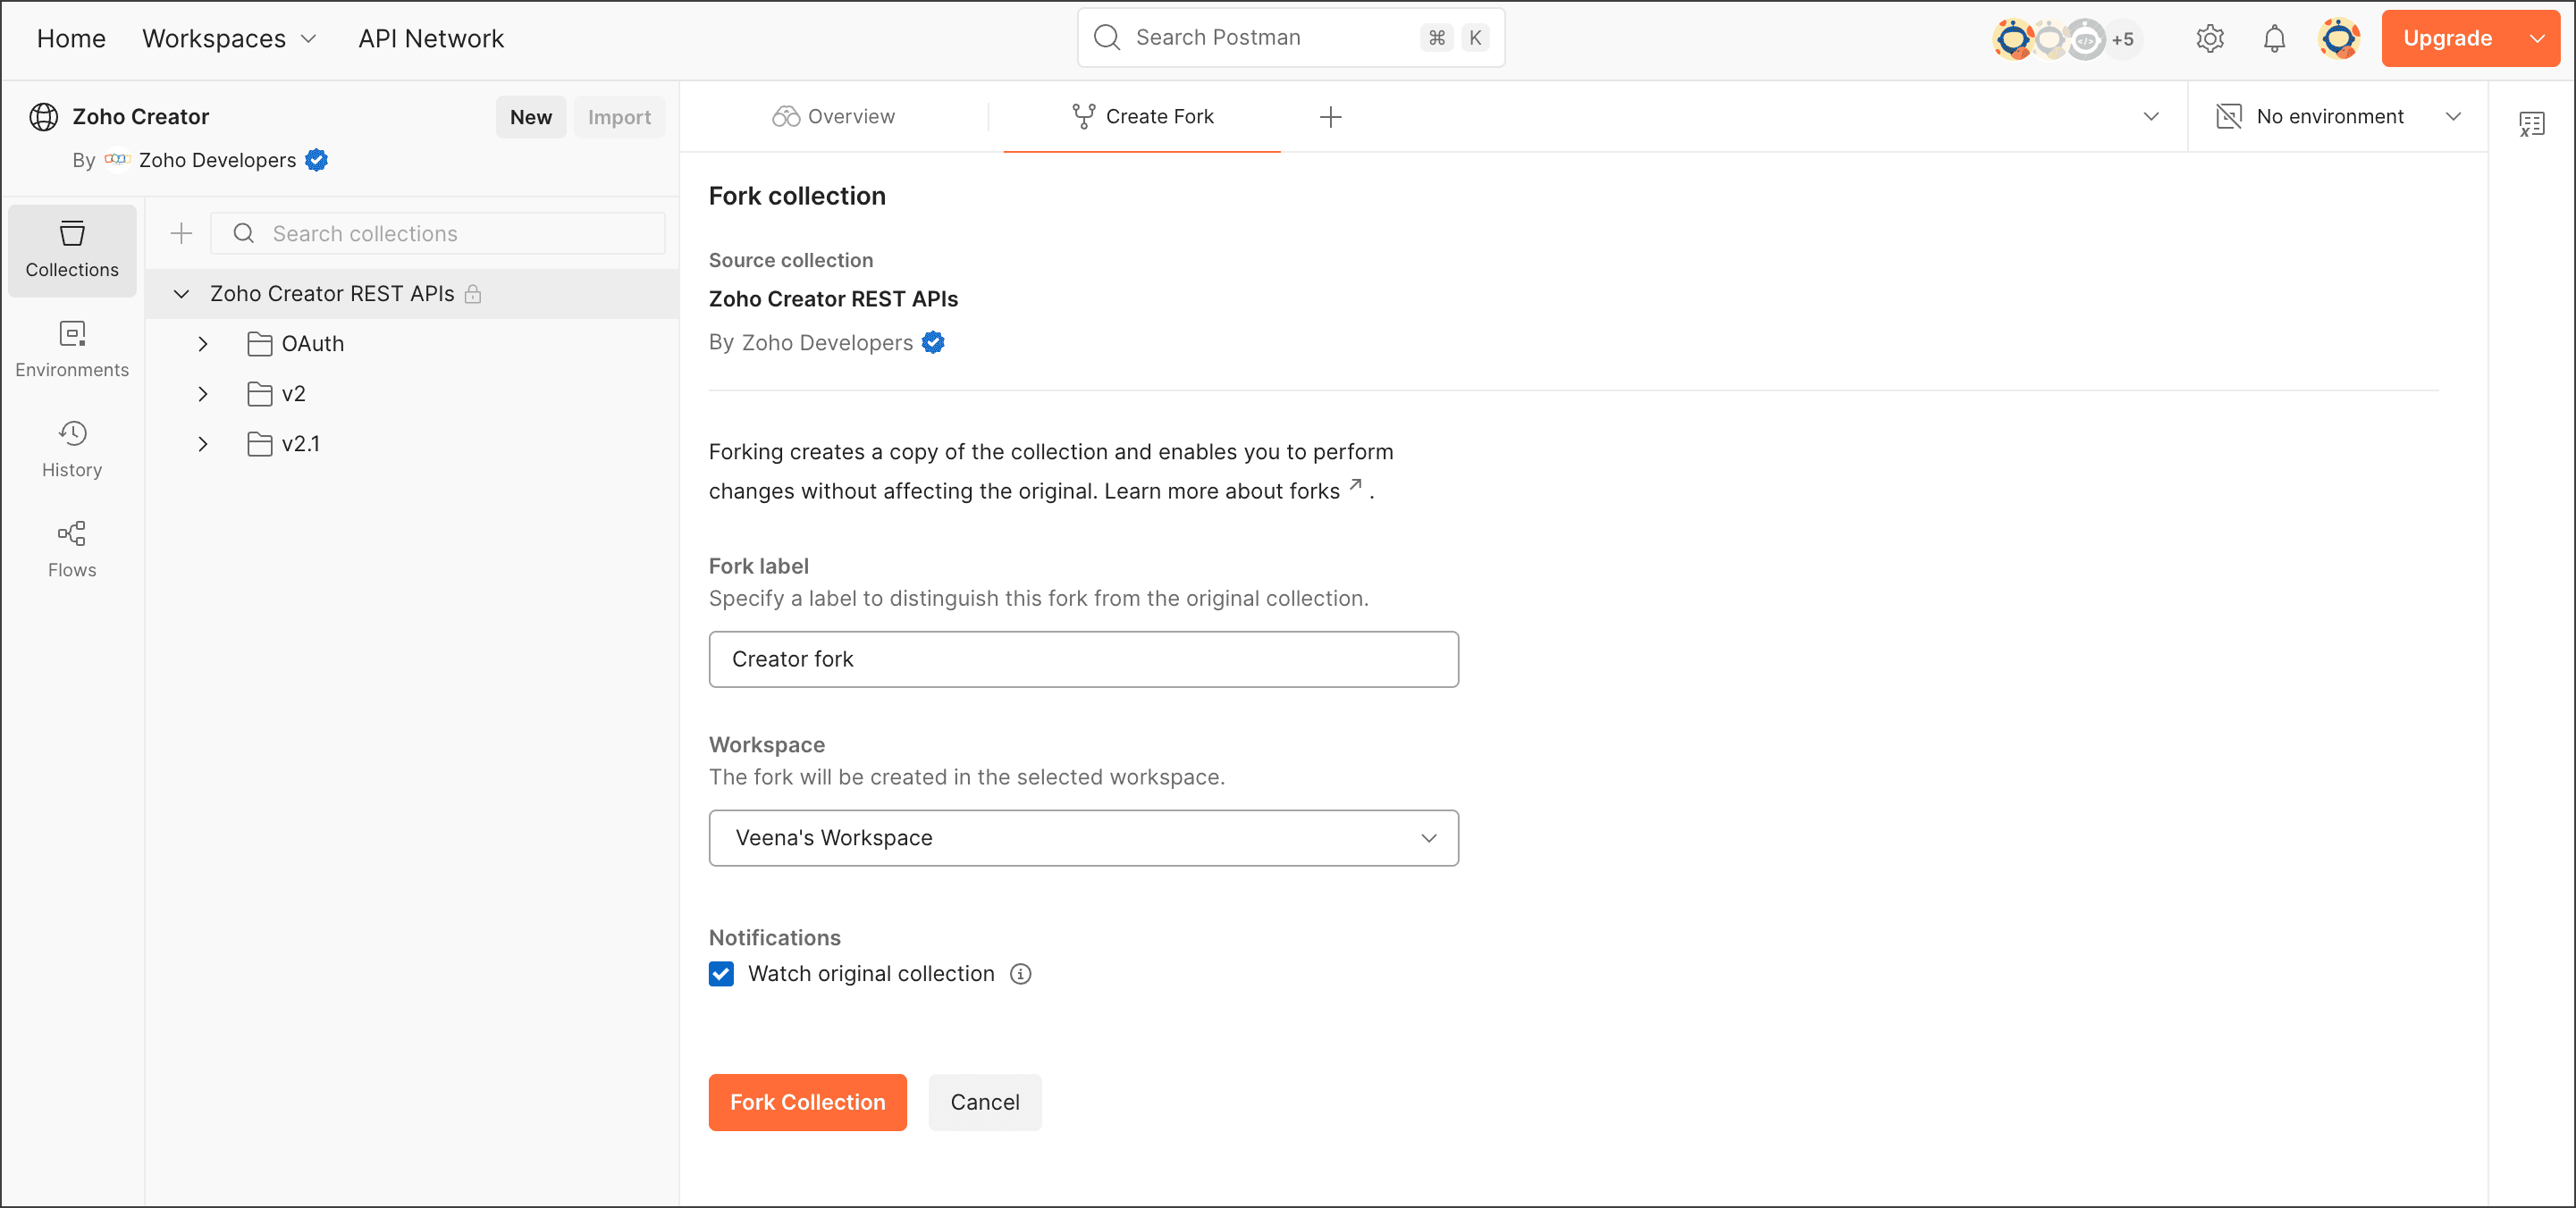2576x1208 pixels.
Task: Open the API Network menu
Action: (430, 38)
